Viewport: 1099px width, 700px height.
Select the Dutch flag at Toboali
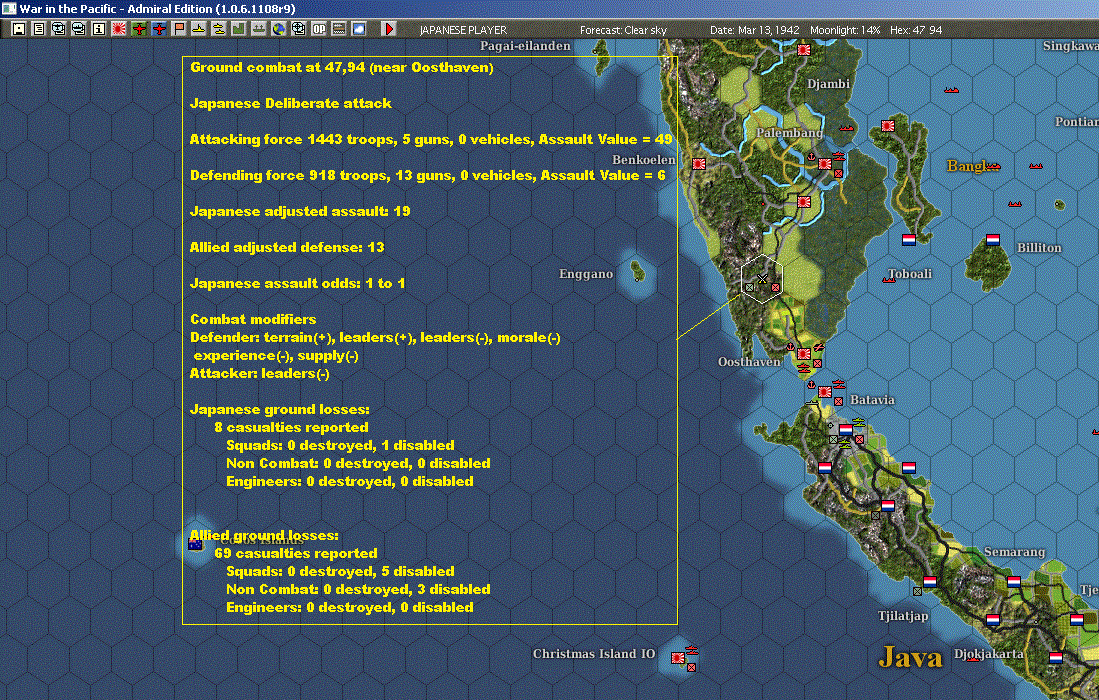[x=909, y=240]
